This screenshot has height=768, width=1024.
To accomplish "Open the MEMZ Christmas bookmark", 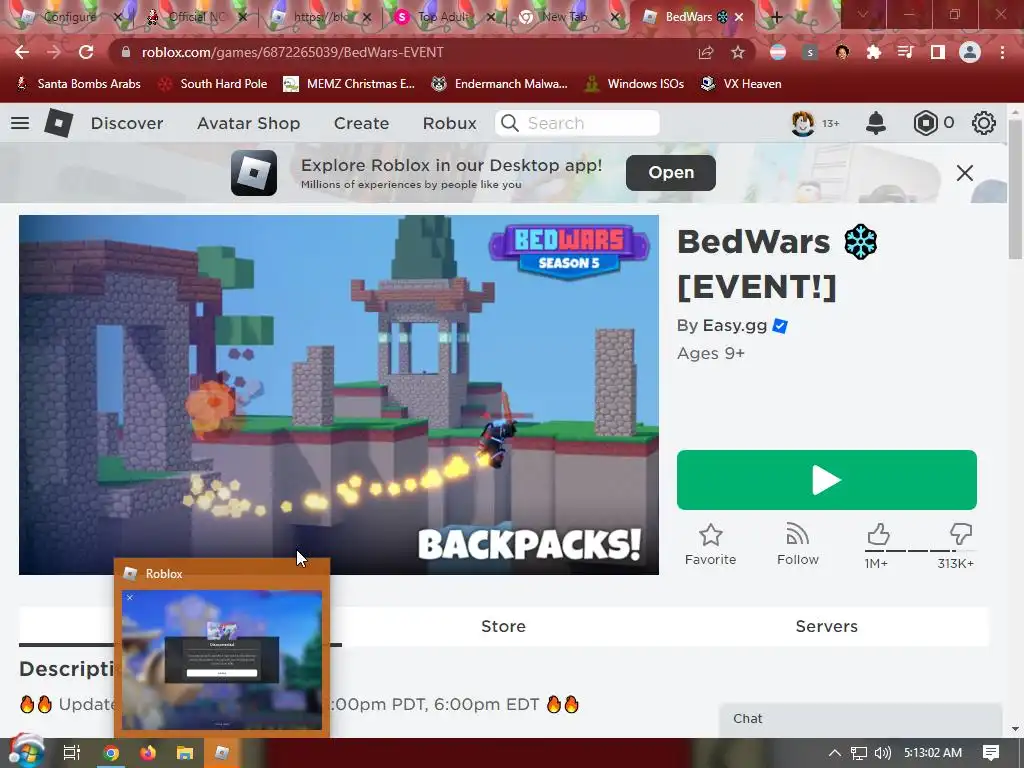I will click(x=349, y=84).
